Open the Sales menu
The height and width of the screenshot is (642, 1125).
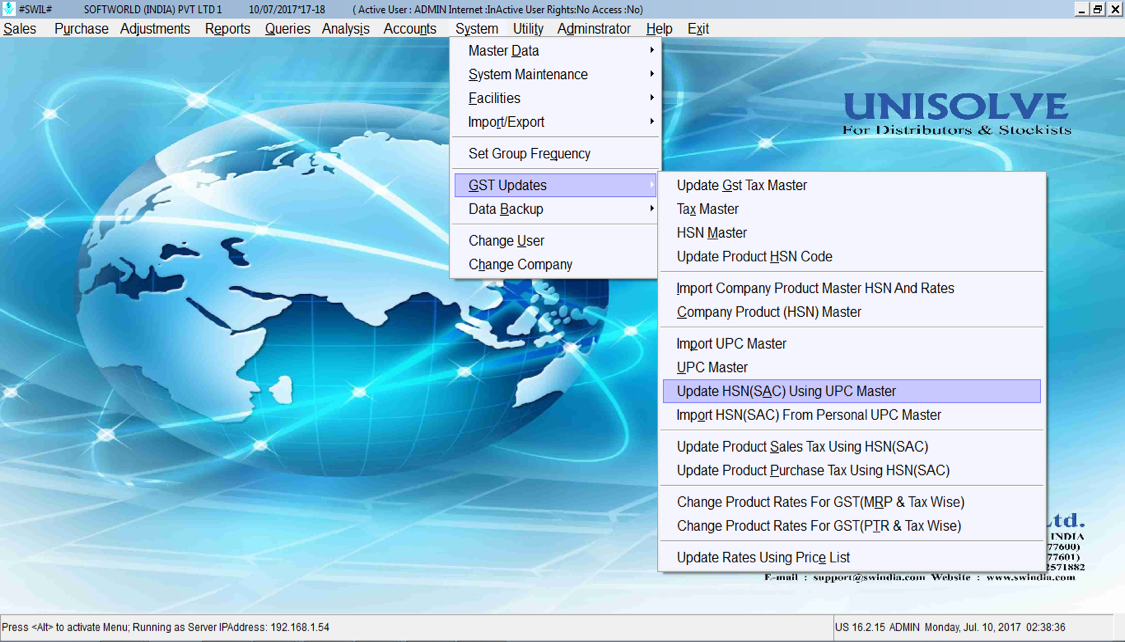click(x=19, y=29)
